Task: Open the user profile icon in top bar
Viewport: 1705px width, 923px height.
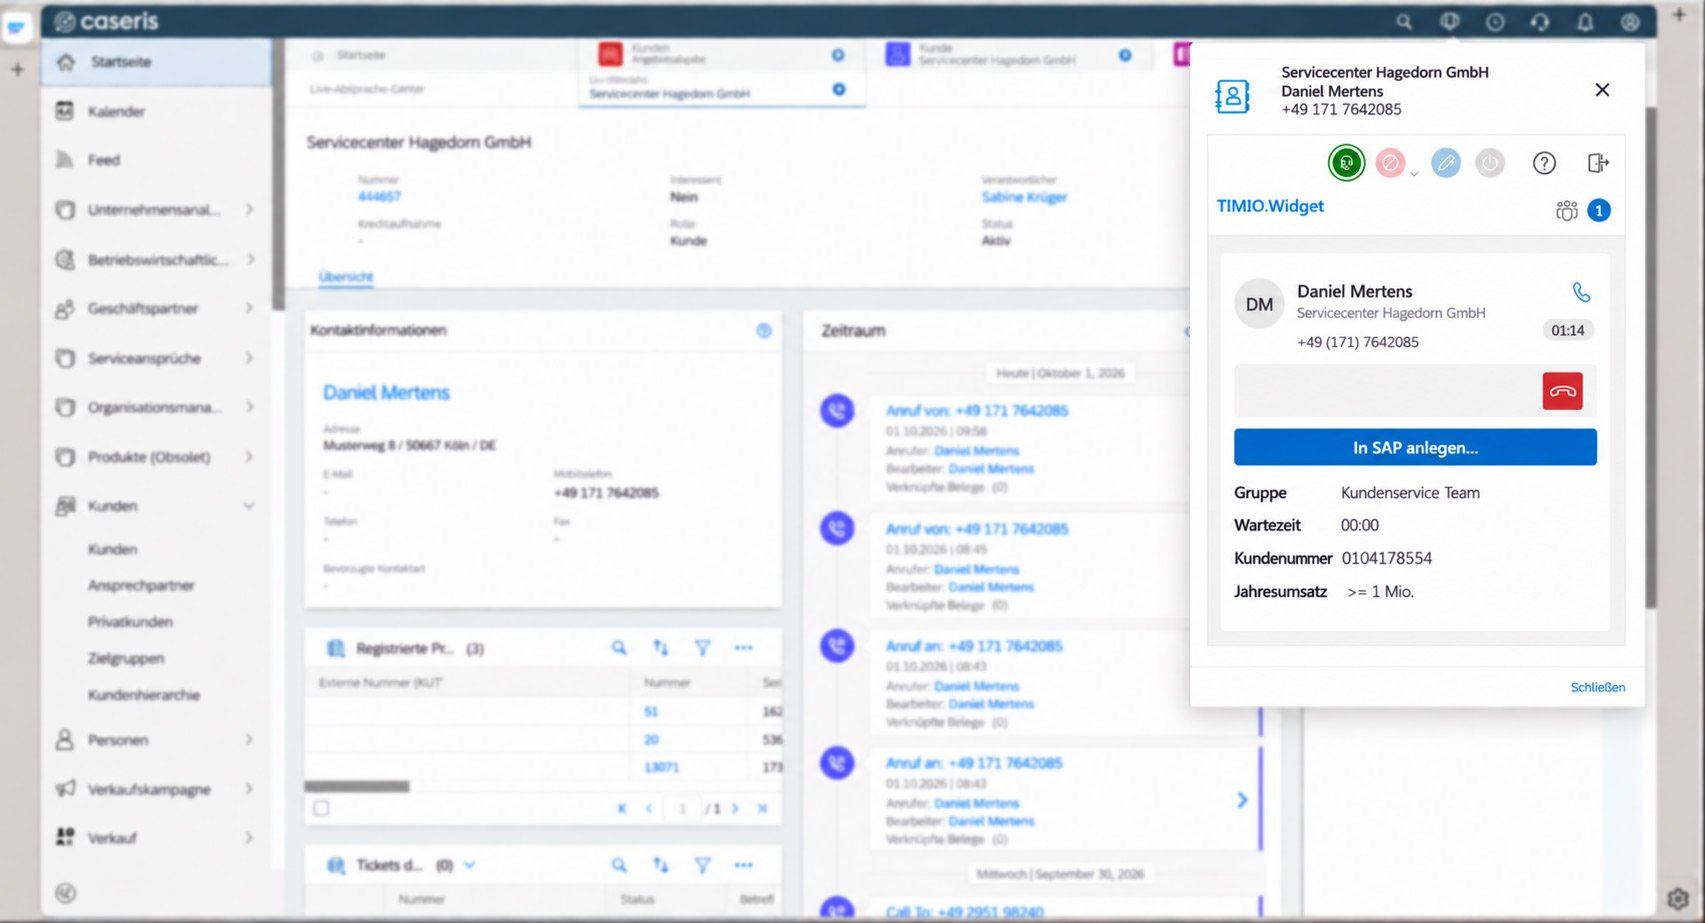Action: pyautogui.click(x=1630, y=21)
